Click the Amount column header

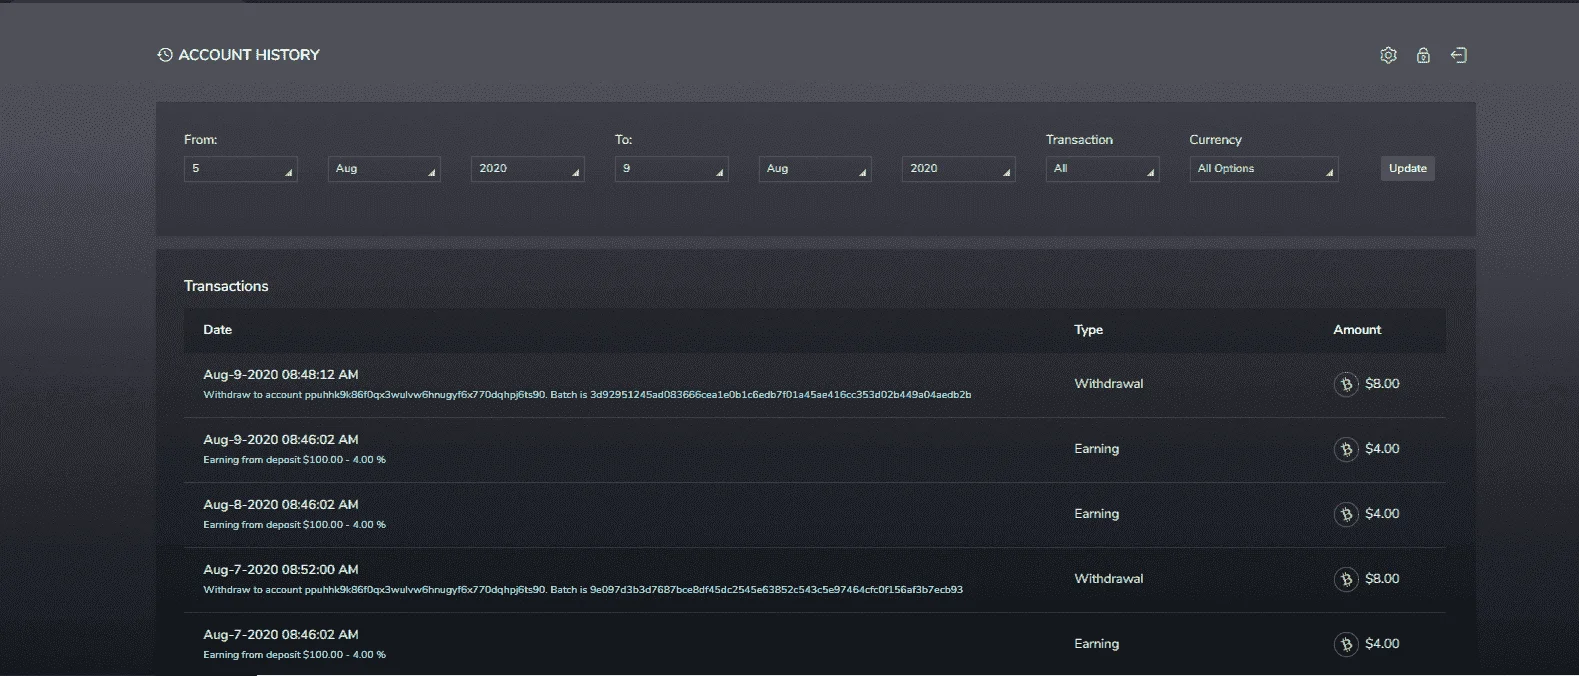click(x=1357, y=330)
